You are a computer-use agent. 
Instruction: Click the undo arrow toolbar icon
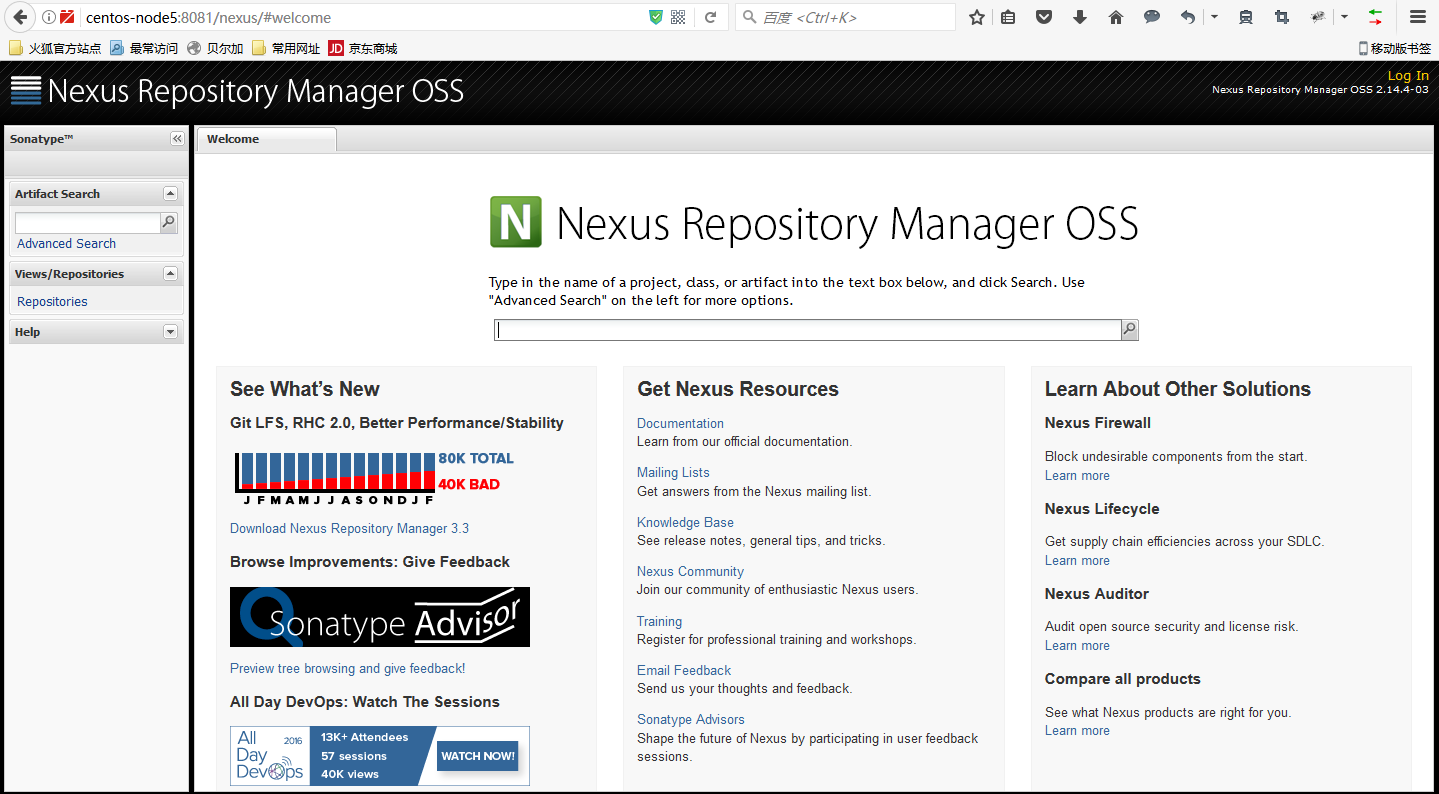pos(1188,17)
